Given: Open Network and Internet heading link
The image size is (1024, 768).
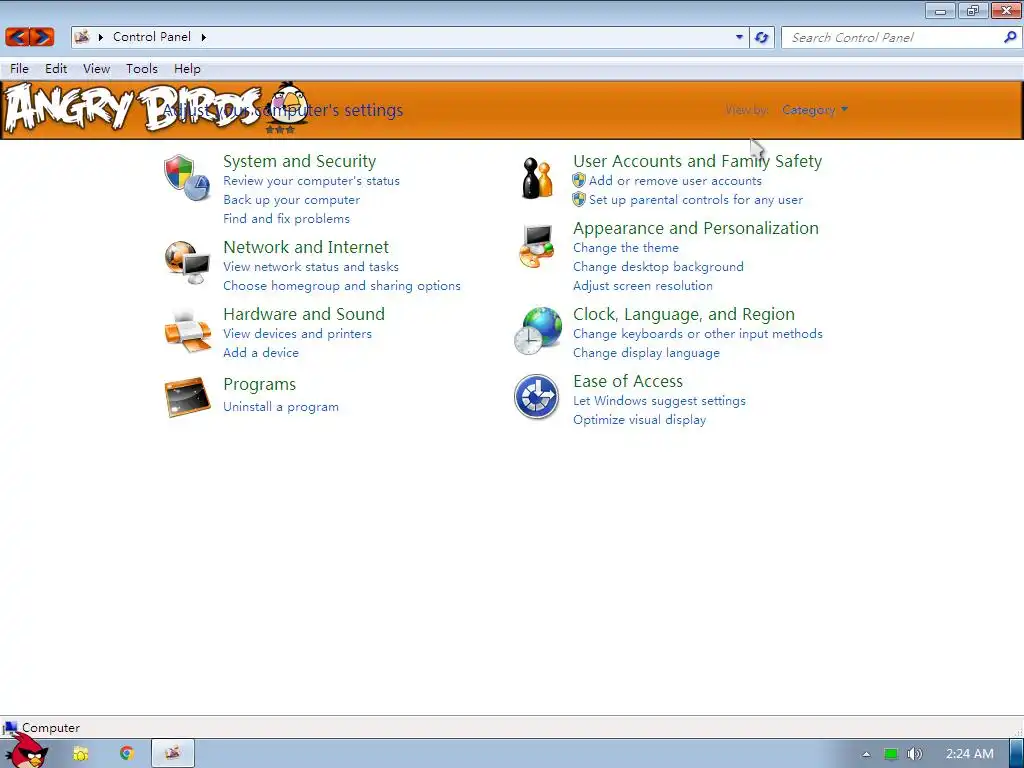Looking at the screenshot, I should tap(306, 247).
